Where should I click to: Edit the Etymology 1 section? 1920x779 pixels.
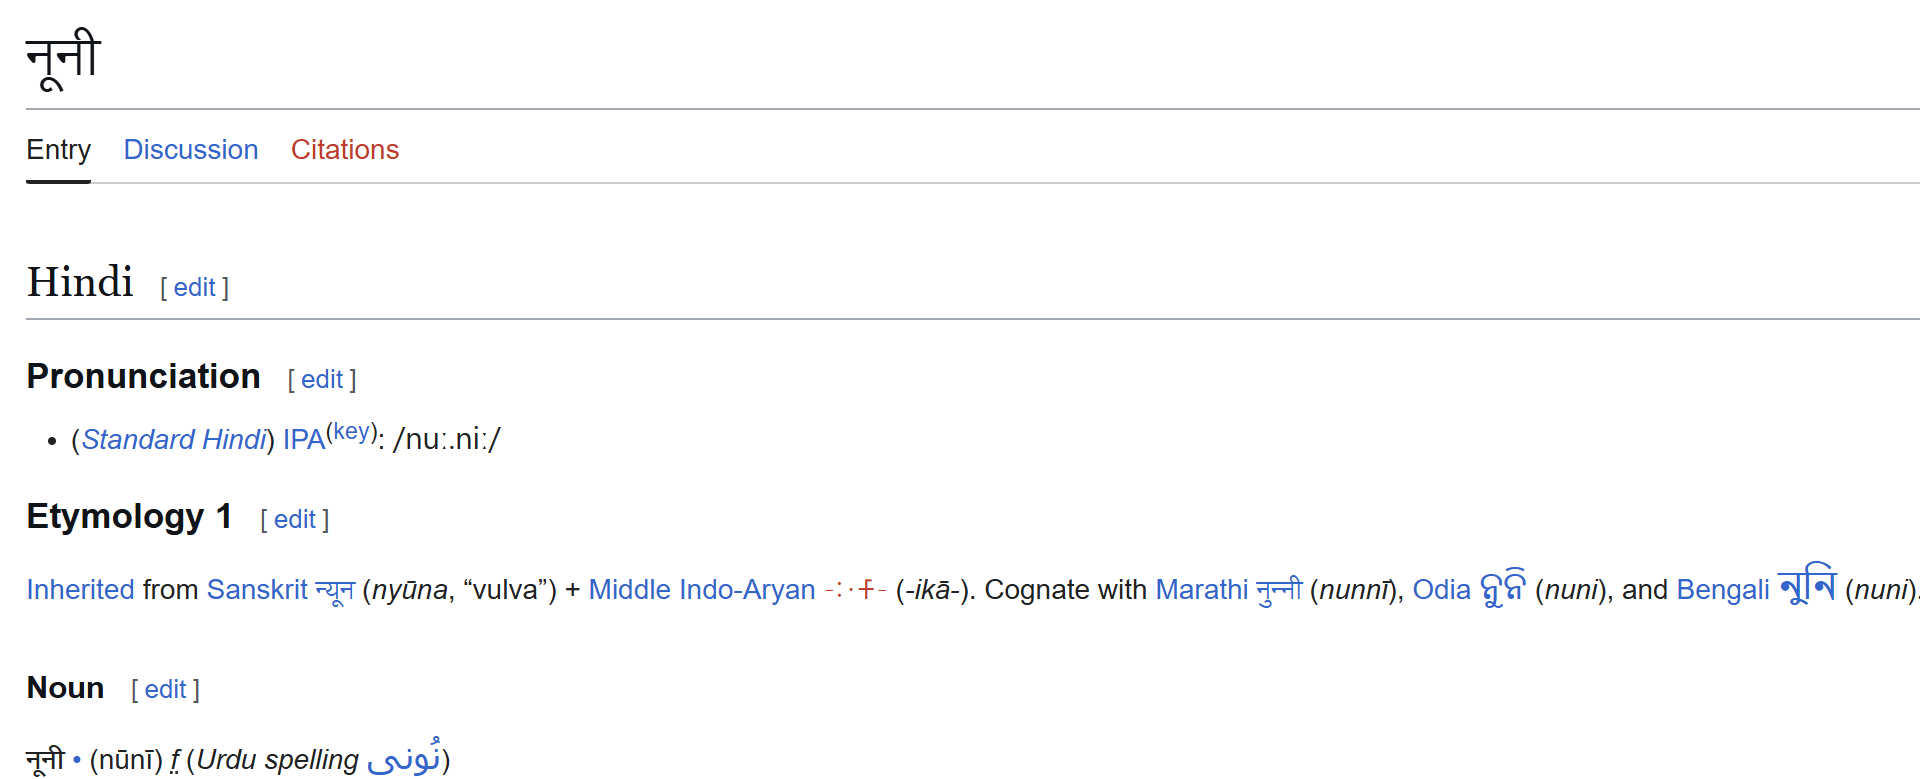[294, 520]
